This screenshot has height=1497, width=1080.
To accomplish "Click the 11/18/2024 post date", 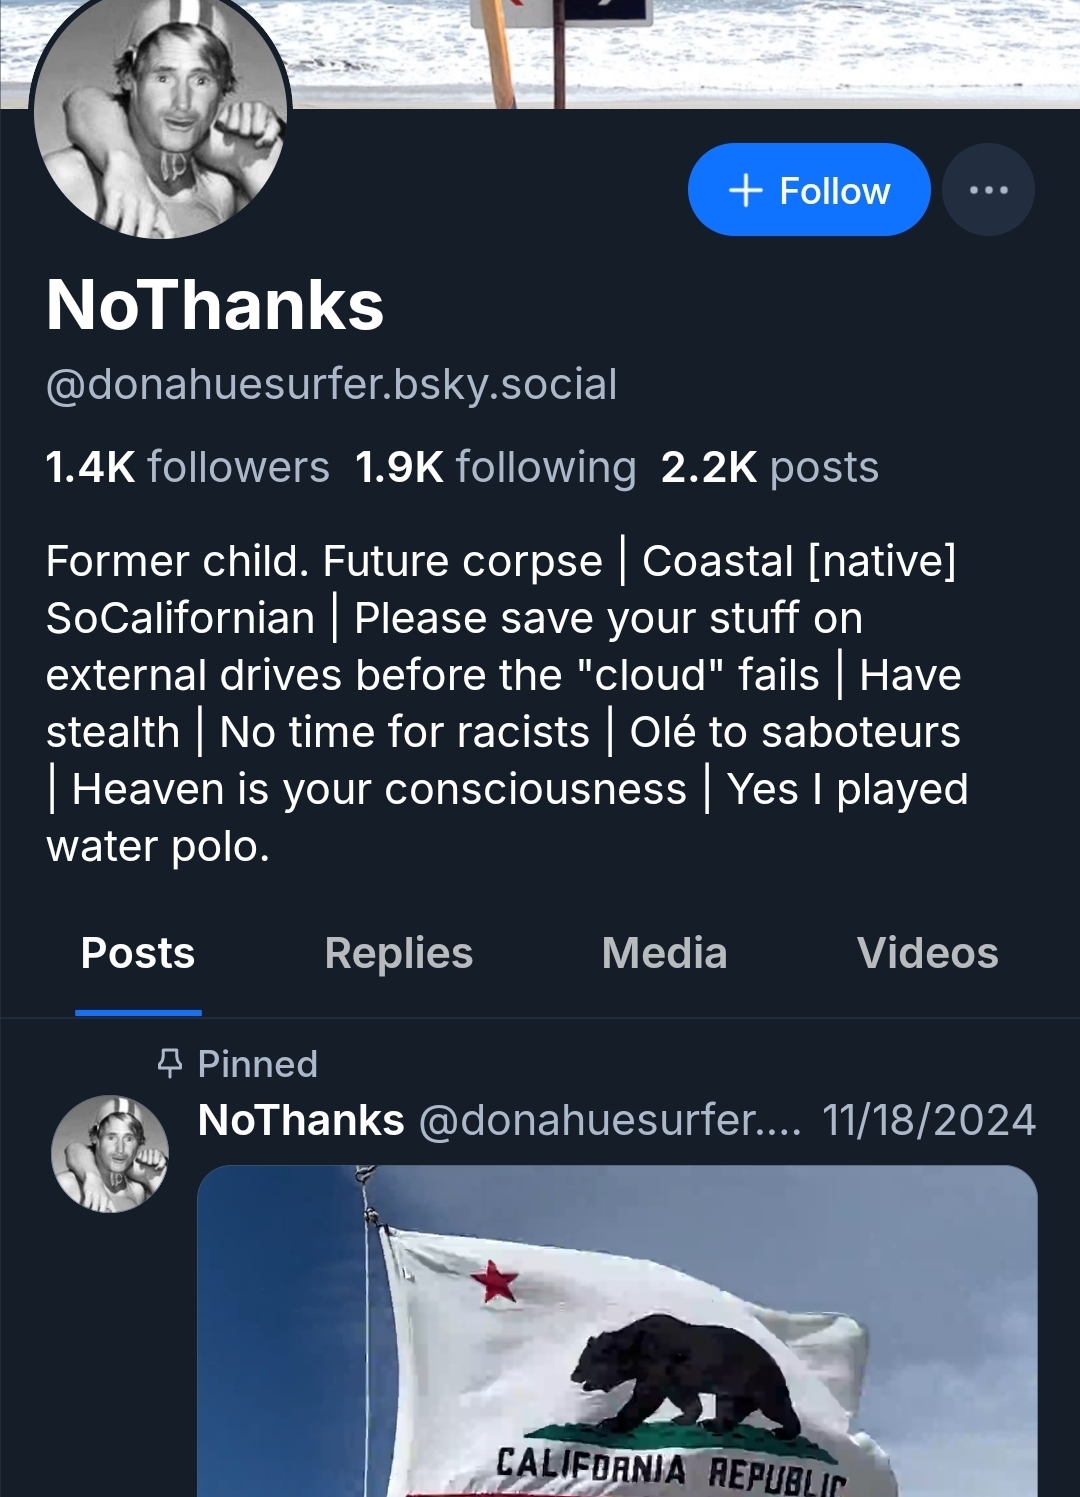I will pyautogui.click(x=928, y=1120).
